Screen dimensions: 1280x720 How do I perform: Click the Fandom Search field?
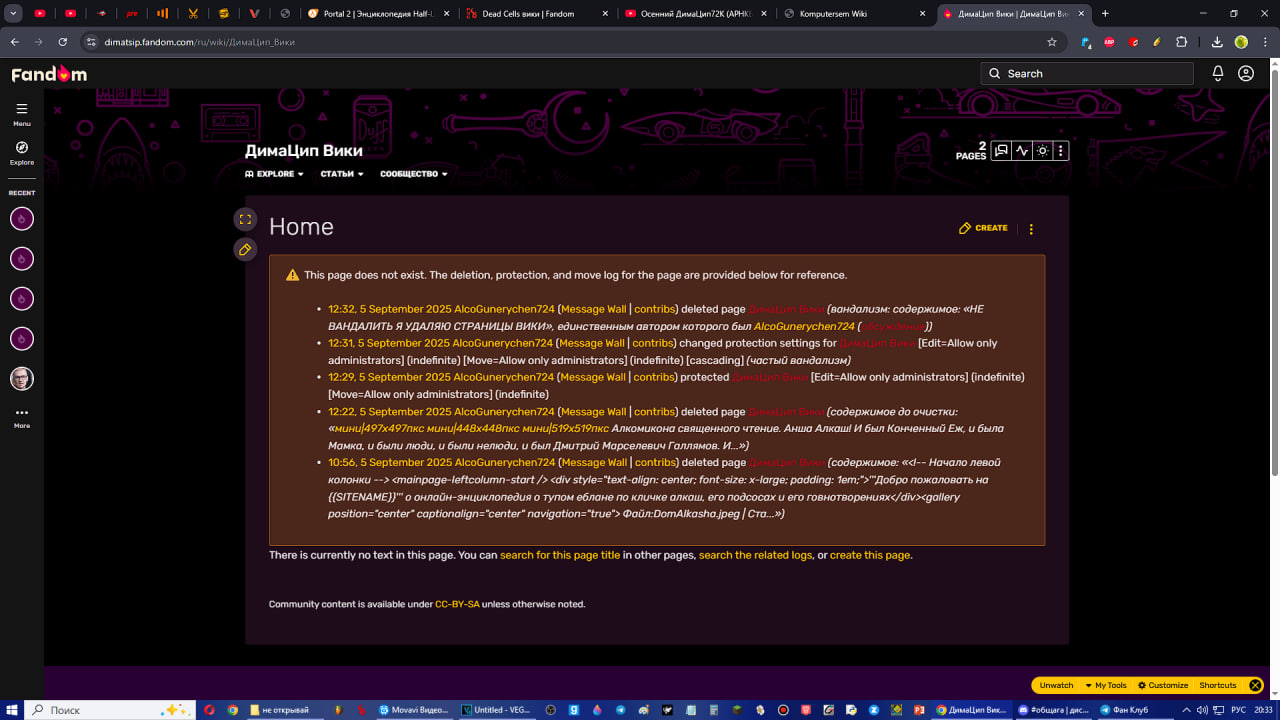tap(1087, 73)
